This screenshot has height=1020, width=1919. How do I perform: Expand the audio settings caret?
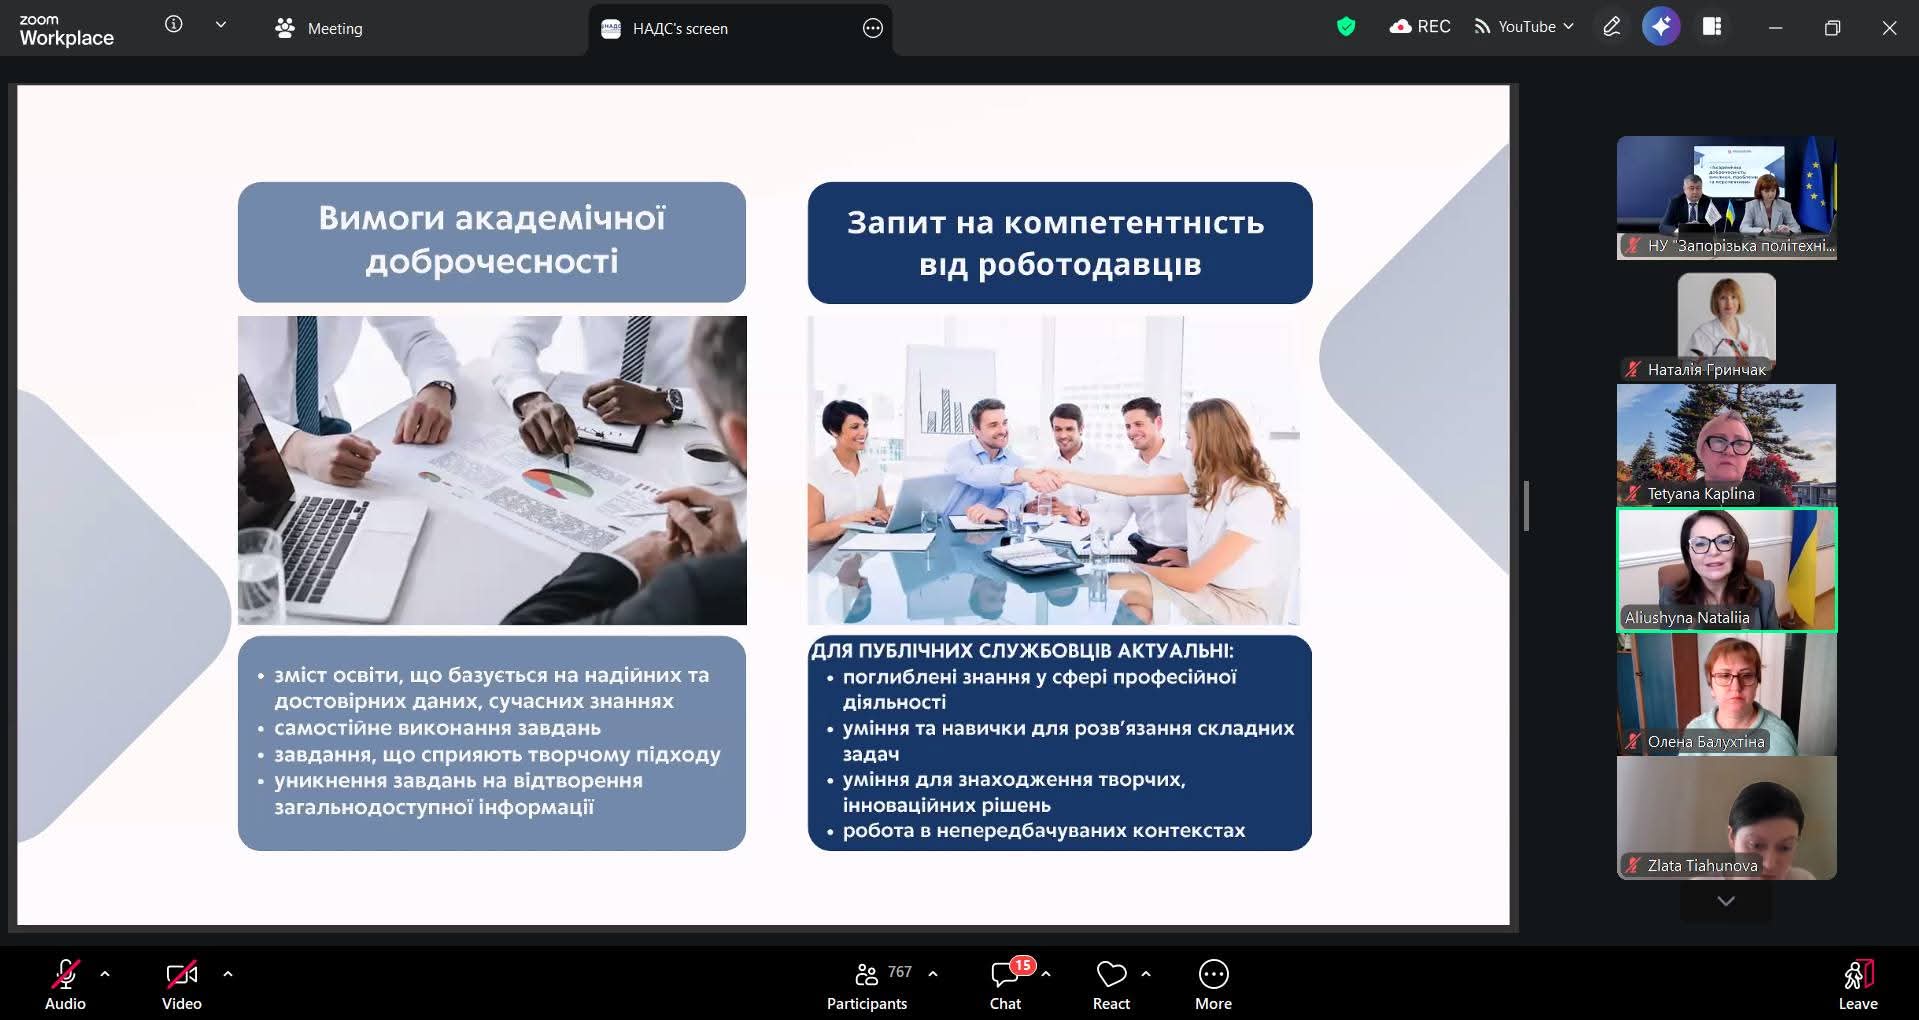point(105,973)
